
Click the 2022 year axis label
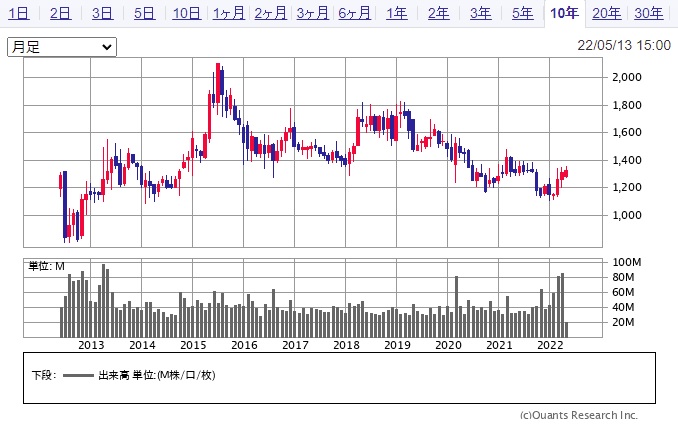coord(550,345)
